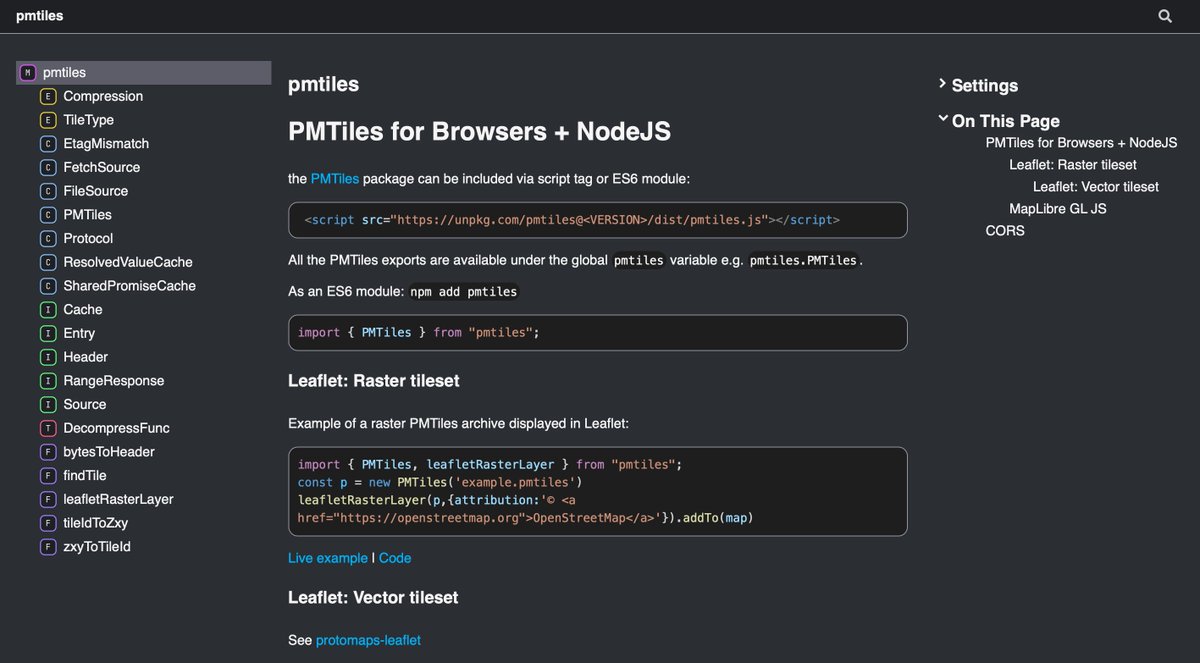
Task: Select pmtiles module in sidebar
Action: (144, 73)
